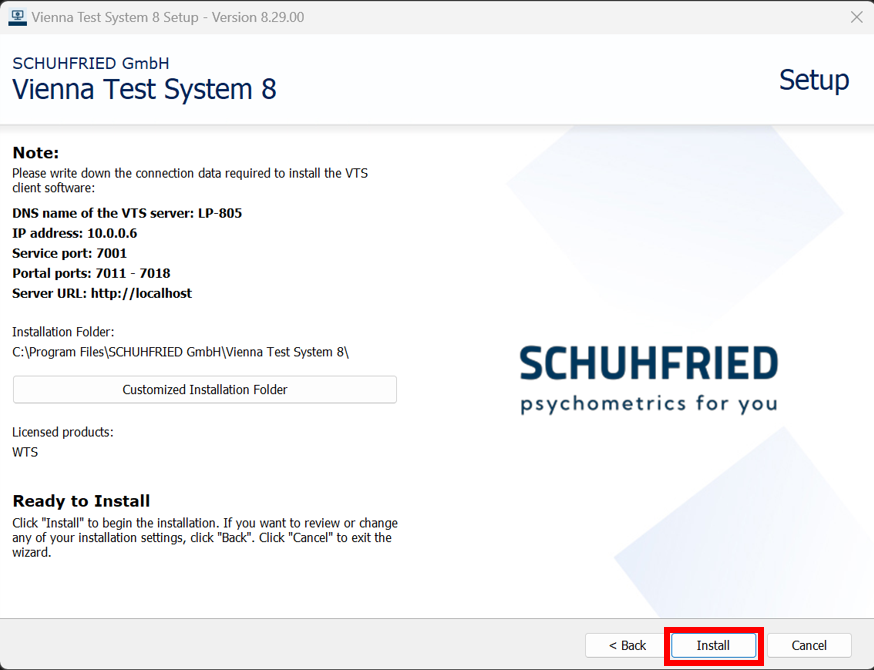The image size is (874, 670).
Task: Click the Install button
Action: pyautogui.click(x=713, y=645)
